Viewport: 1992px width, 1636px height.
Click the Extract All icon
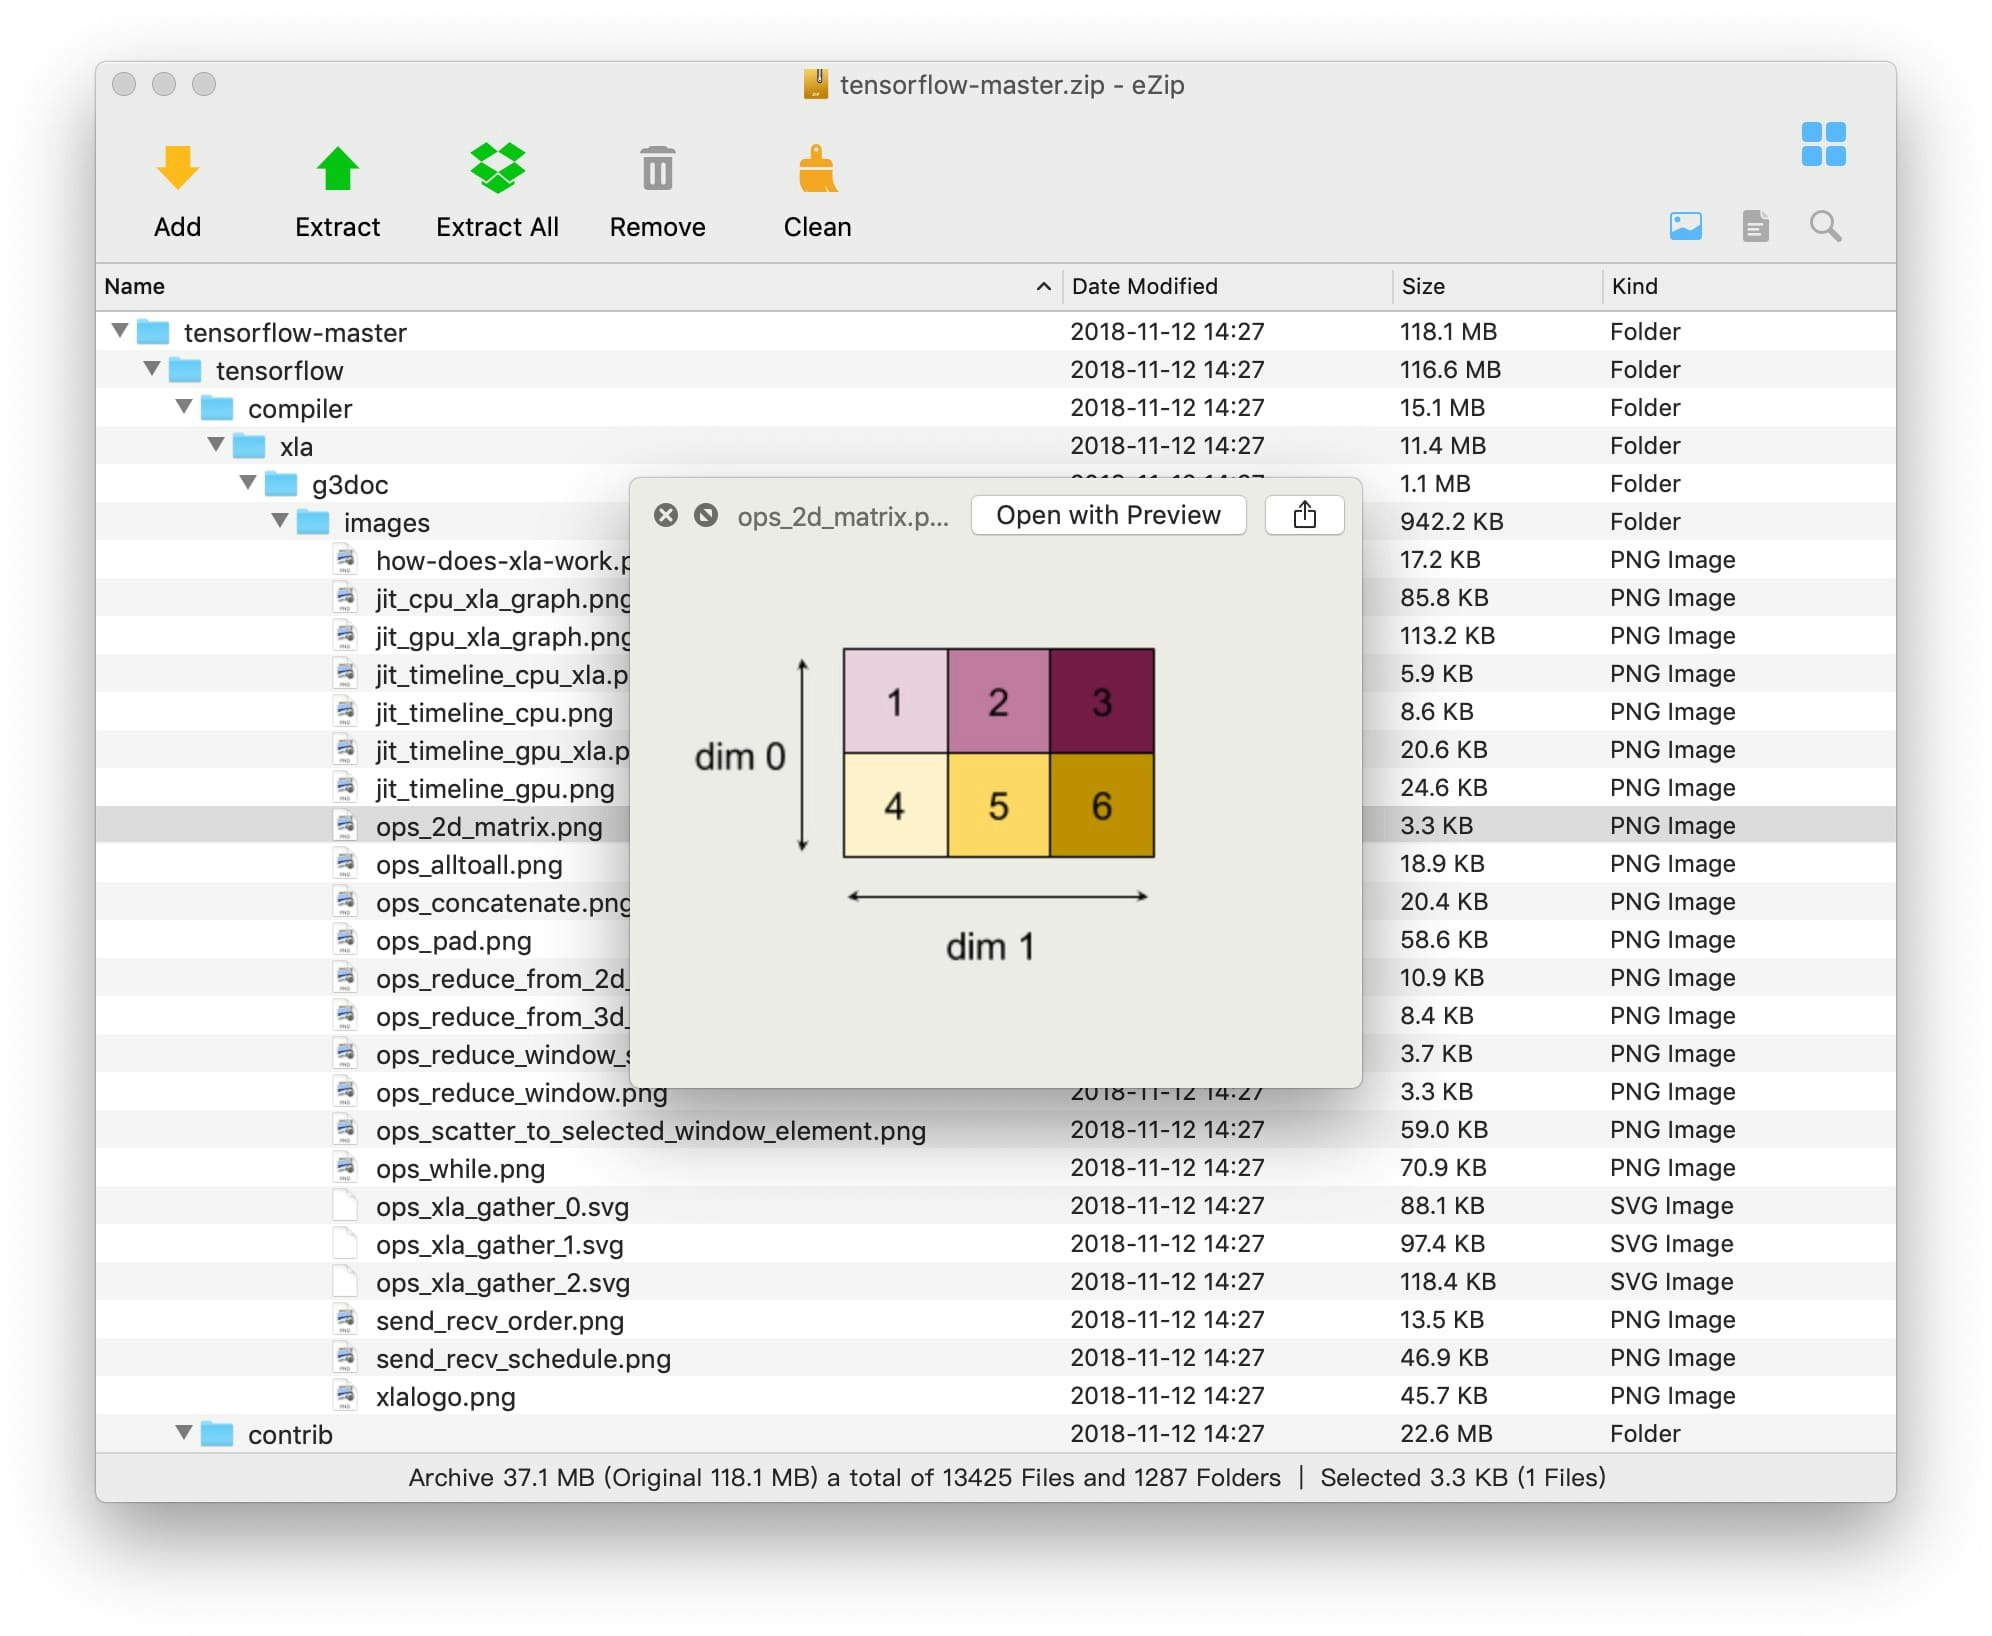(x=496, y=170)
